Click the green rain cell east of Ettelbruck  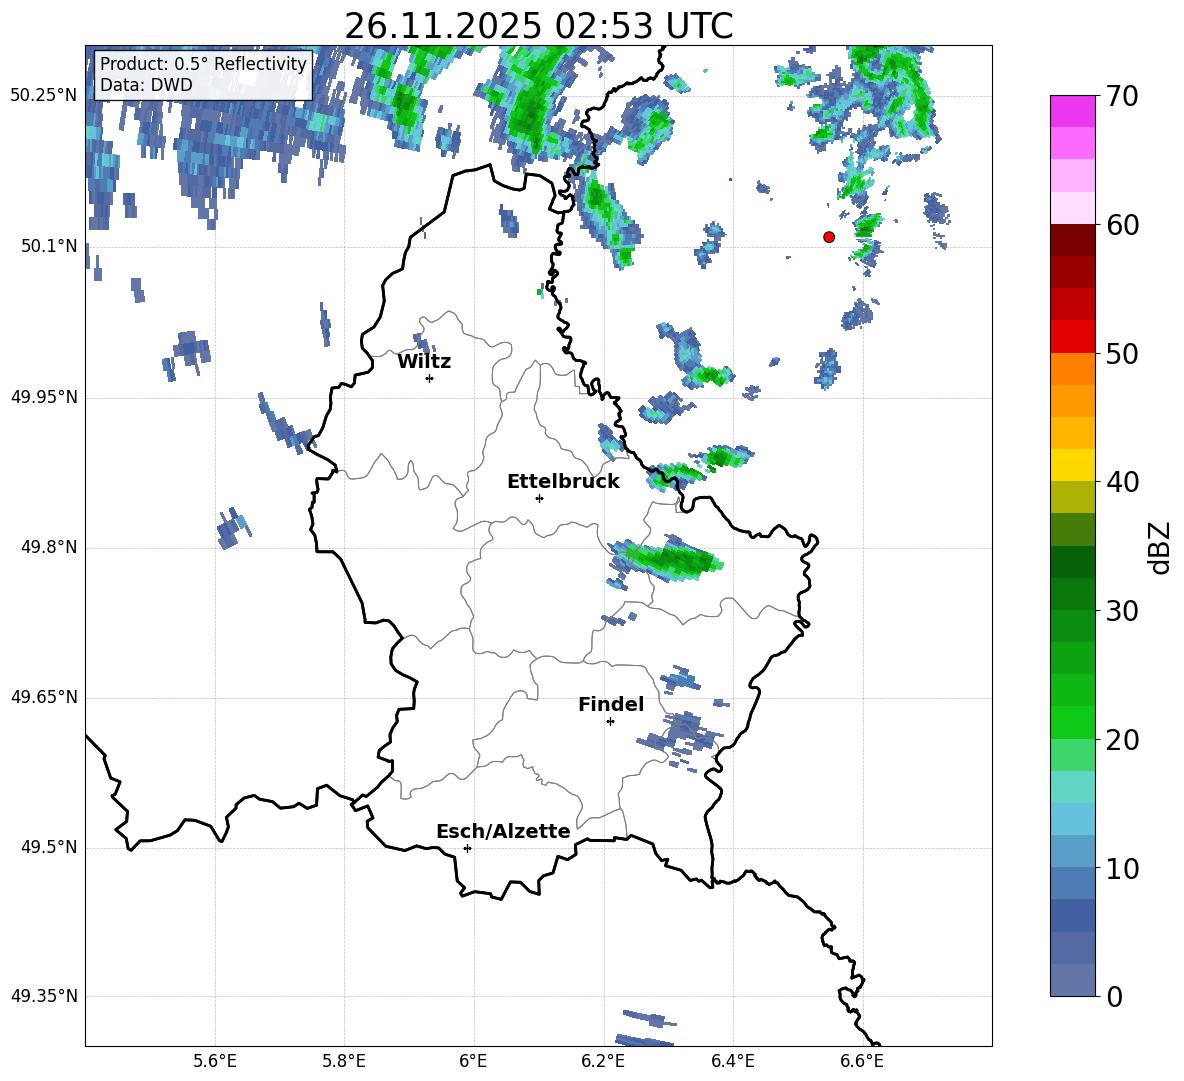(x=666, y=560)
